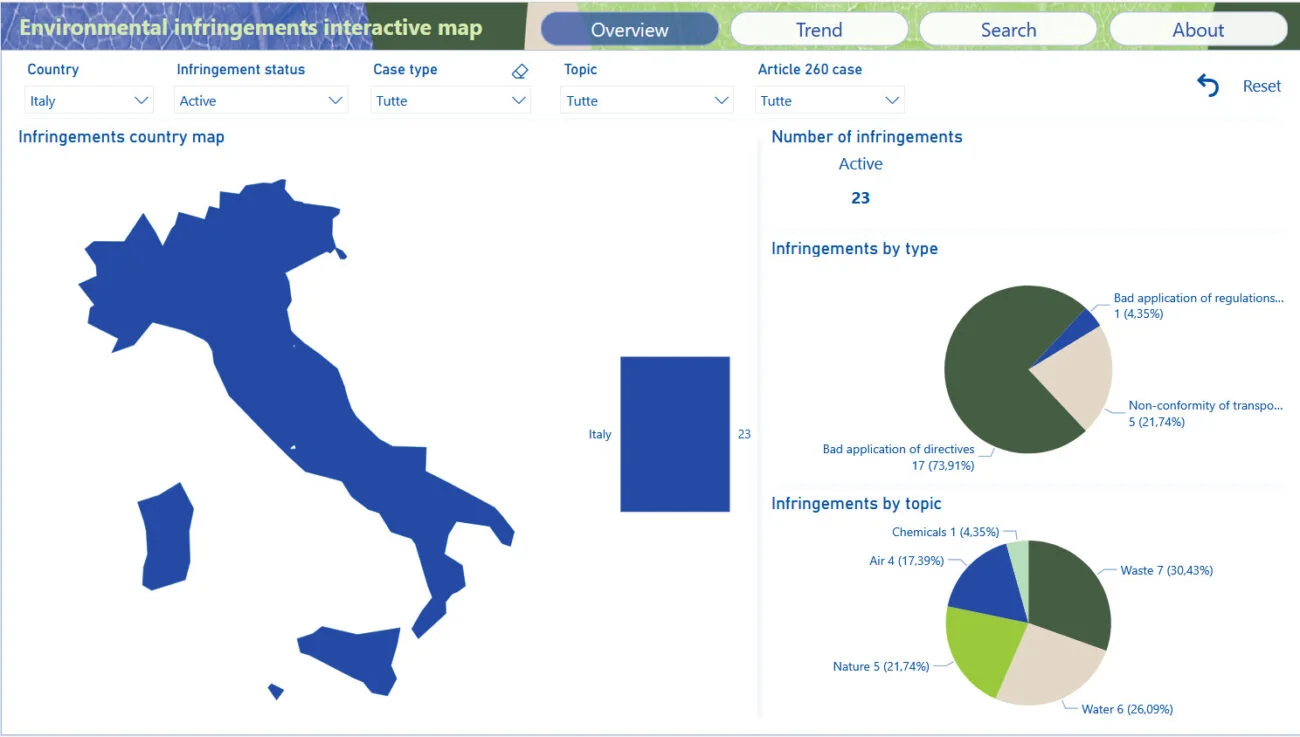The image size is (1300, 737).
Task: Switch to the Trend tab
Action: click(819, 29)
